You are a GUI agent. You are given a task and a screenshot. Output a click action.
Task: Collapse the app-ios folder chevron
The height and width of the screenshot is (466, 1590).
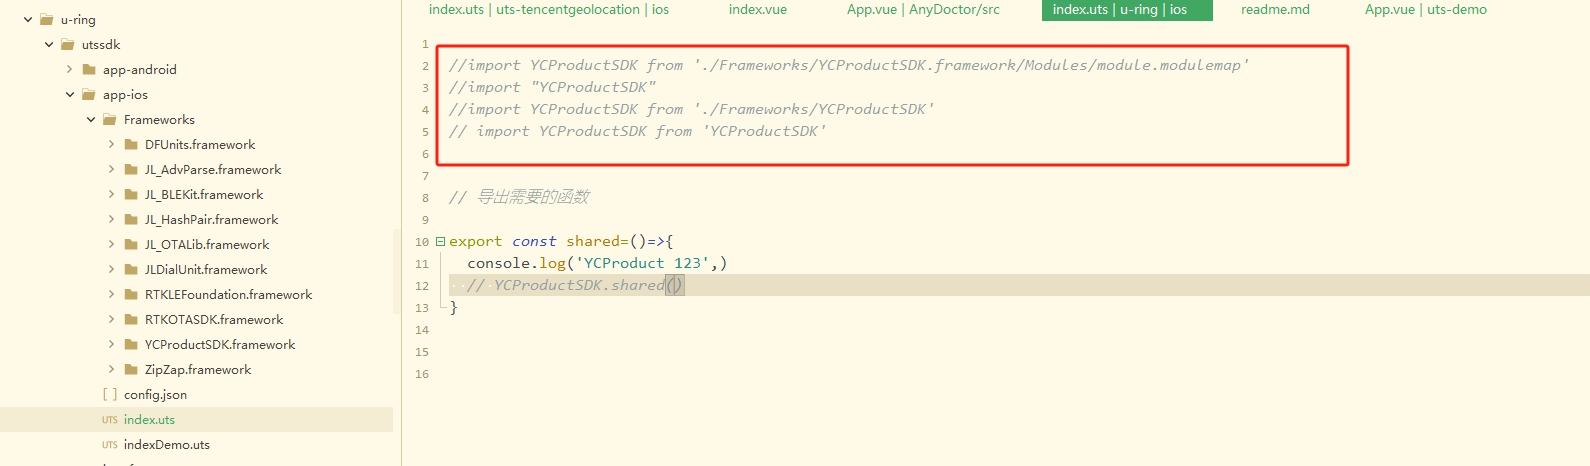(x=70, y=94)
